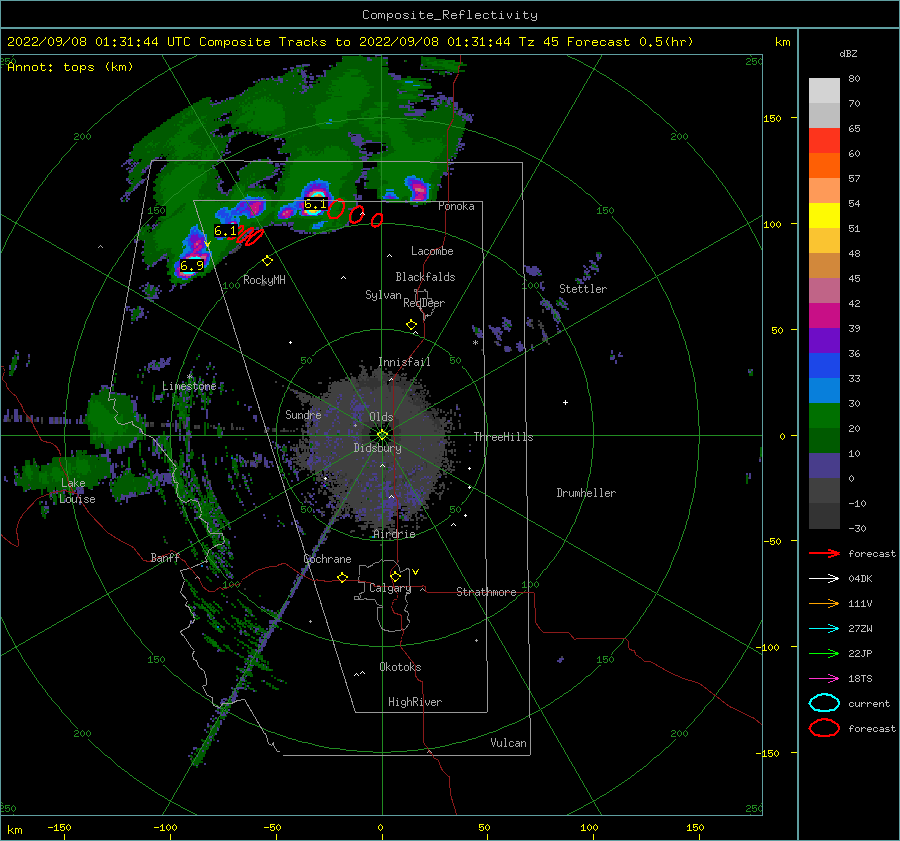The height and width of the screenshot is (841, 900).
Task: Click the yellow diamond marker near Cochrane
Action: (342, 577)
